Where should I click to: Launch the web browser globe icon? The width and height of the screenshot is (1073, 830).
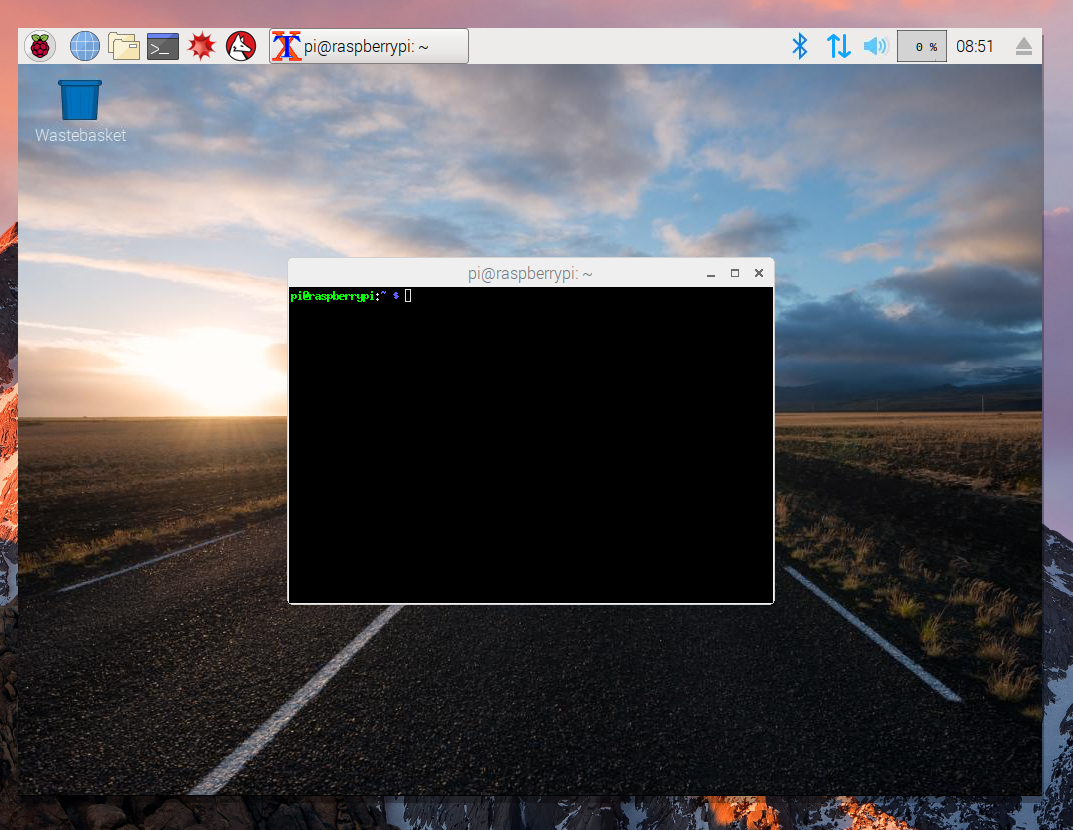click(x=85, y=46)
